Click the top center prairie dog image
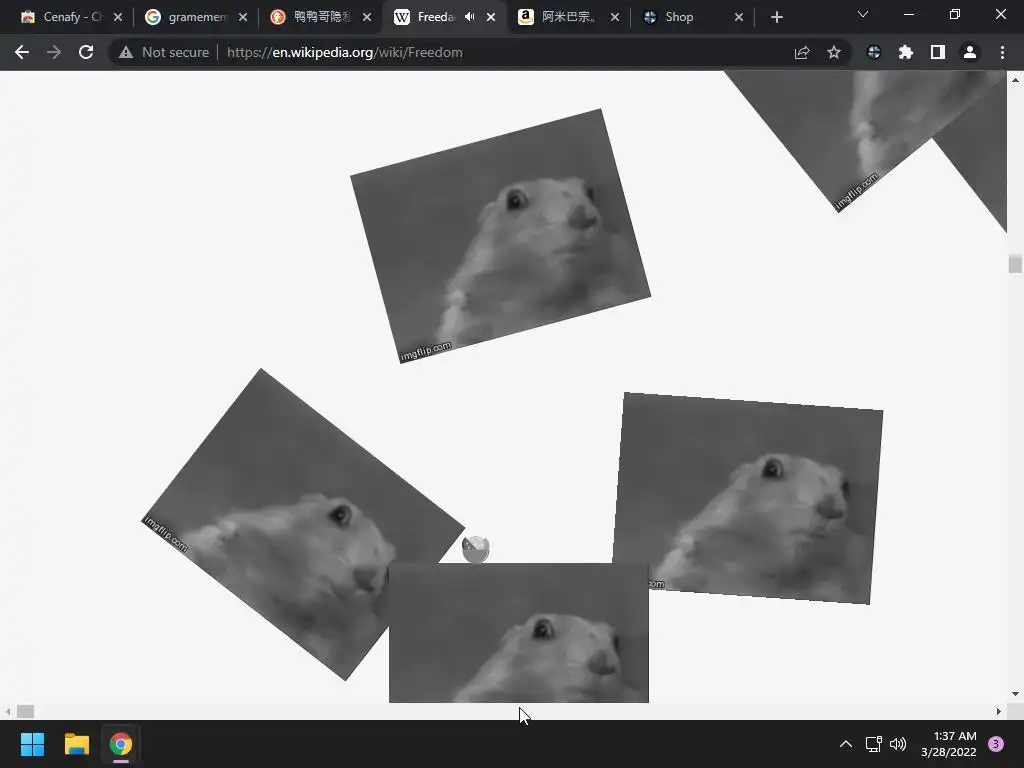This screenshot has width=1024, height=768. 500,236
